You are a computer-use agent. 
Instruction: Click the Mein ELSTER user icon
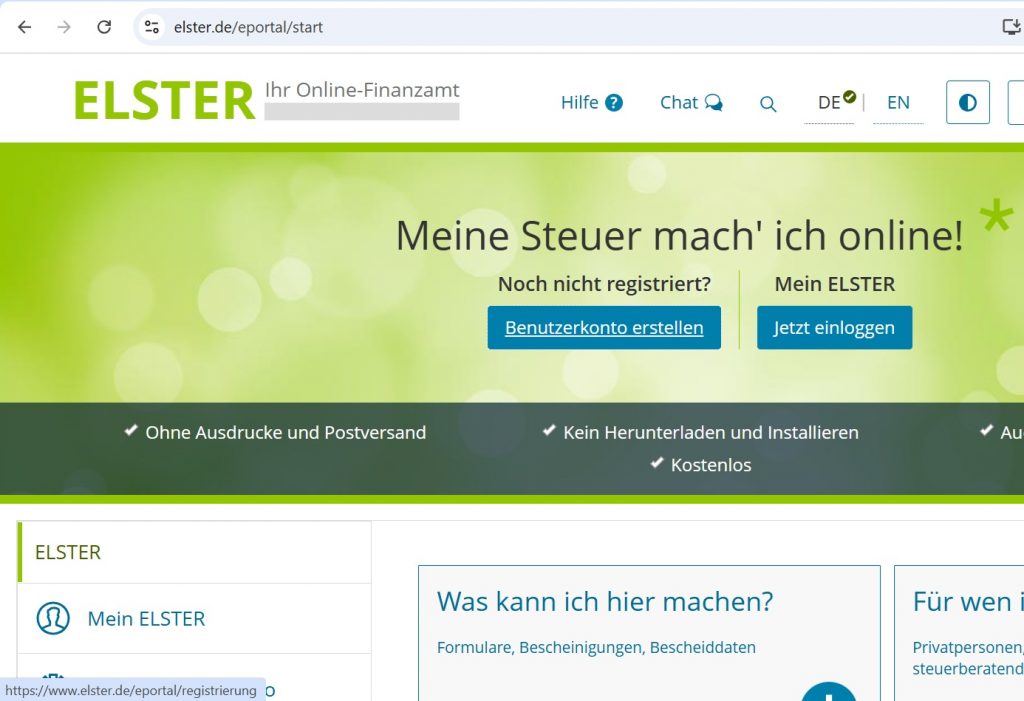pos(53,618)
